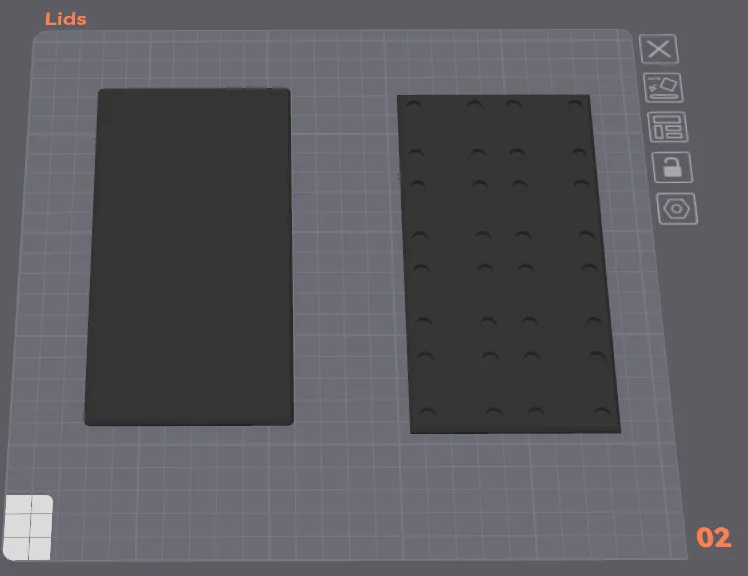Click the auto-orient plate icon

pyautogui.click(x=663, y=88)
